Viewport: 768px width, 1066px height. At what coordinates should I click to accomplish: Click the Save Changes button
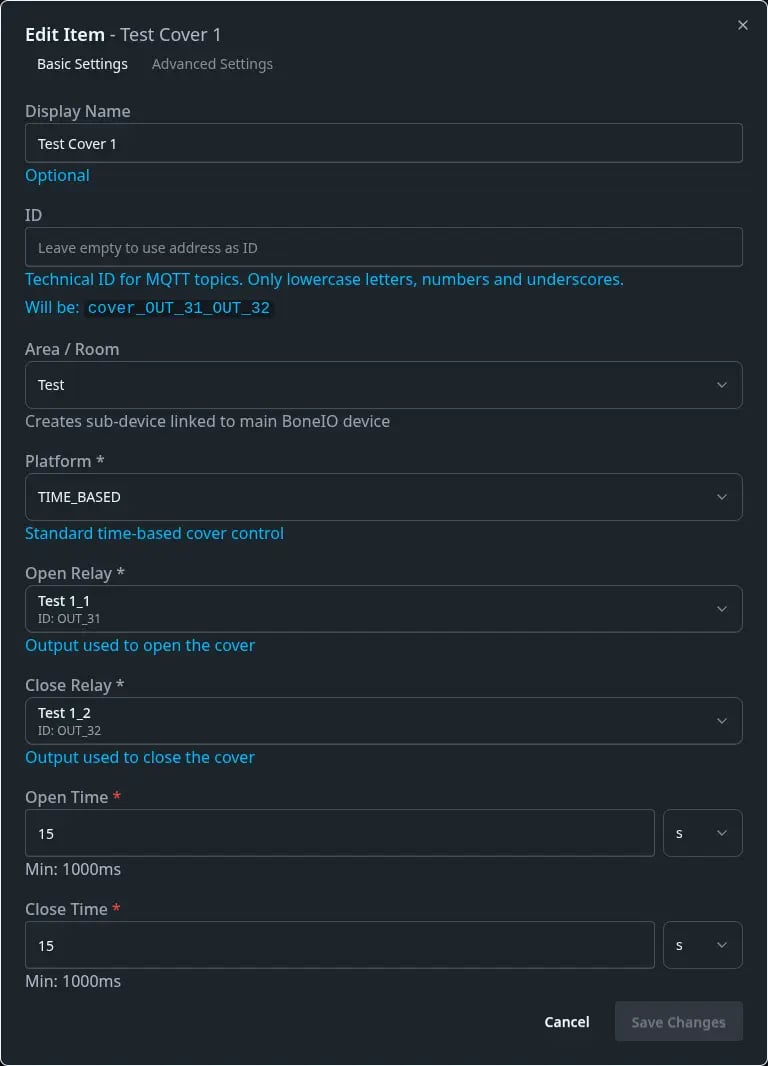pyautogui.click(x=678, y=1021)
